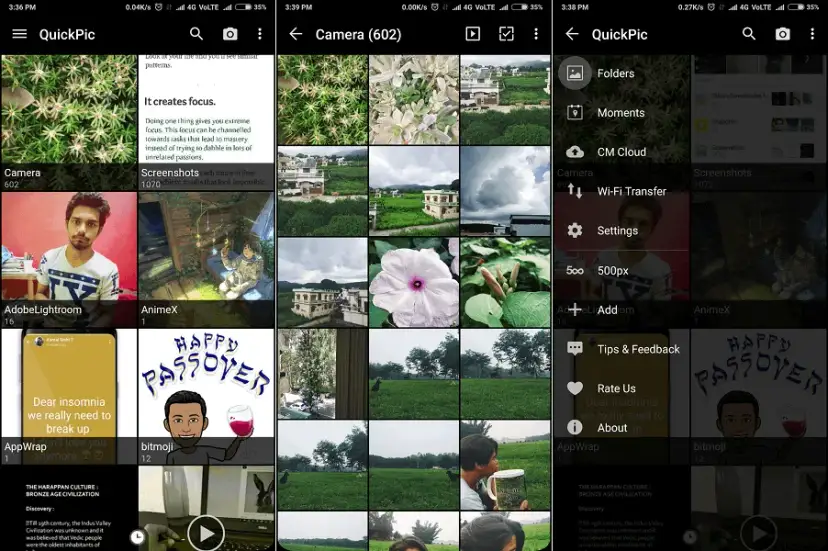Tap Add with the plus sign

click(606, 310)
